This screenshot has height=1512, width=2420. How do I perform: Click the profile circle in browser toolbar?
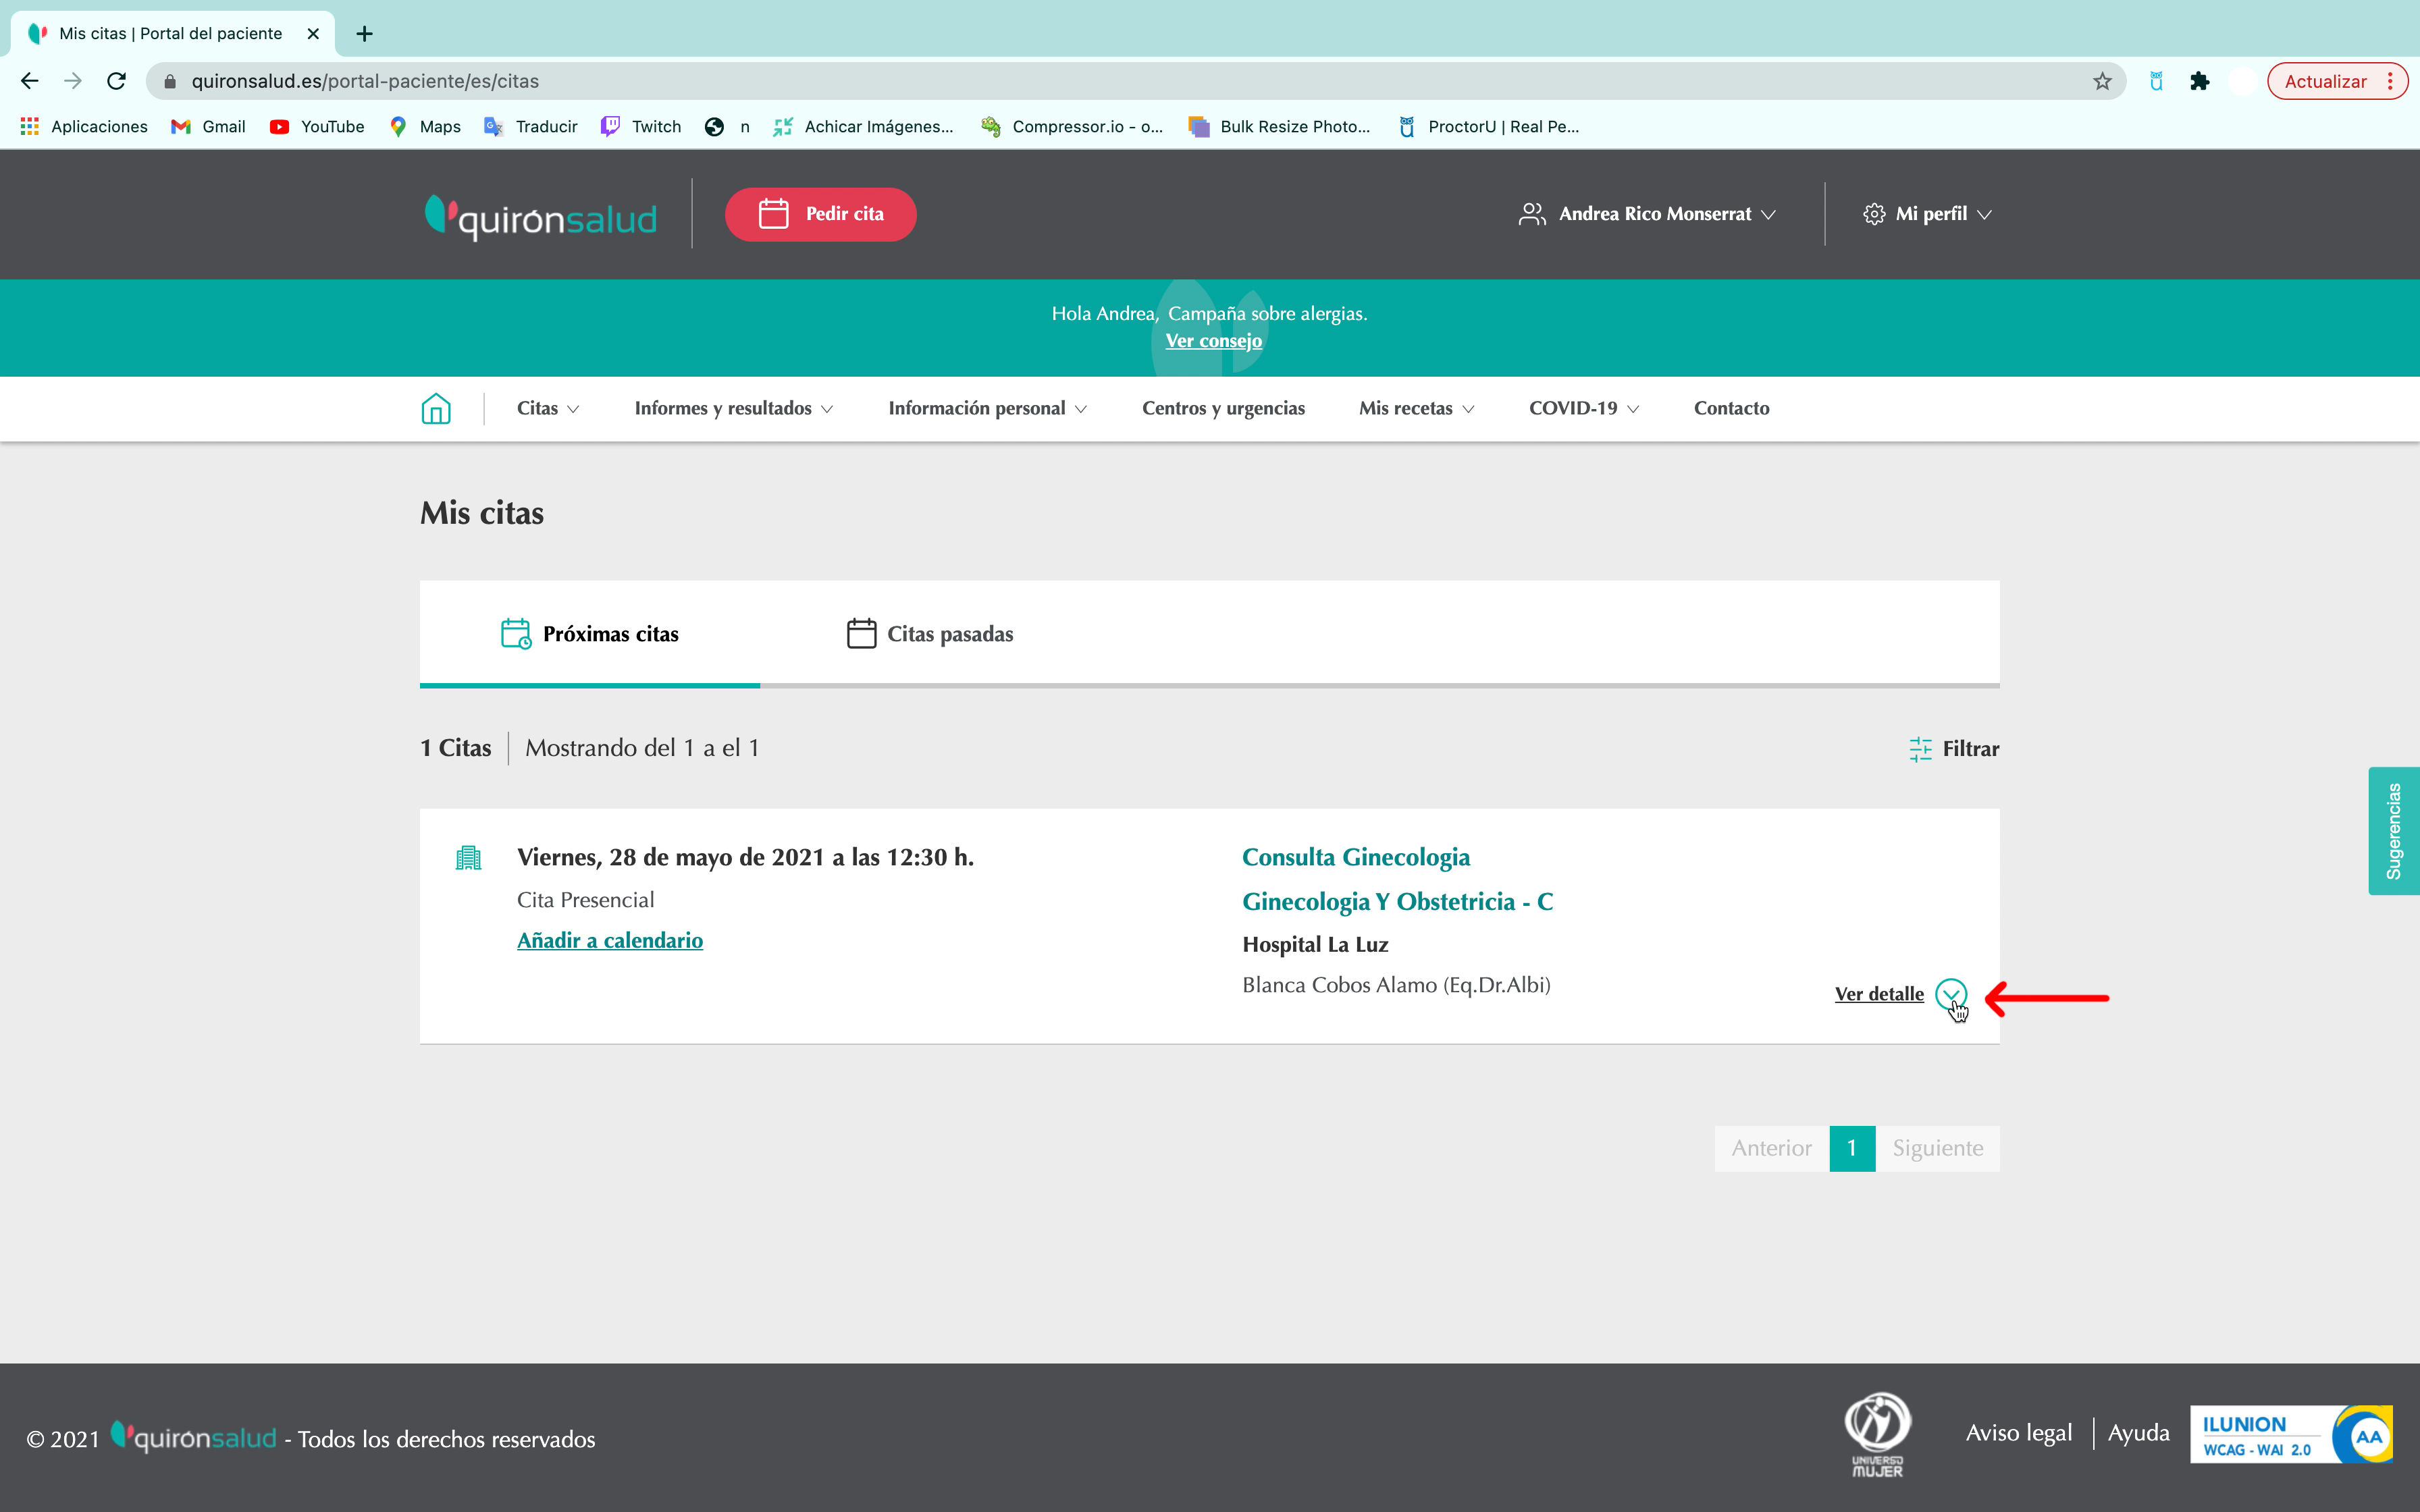[2242, 81]
